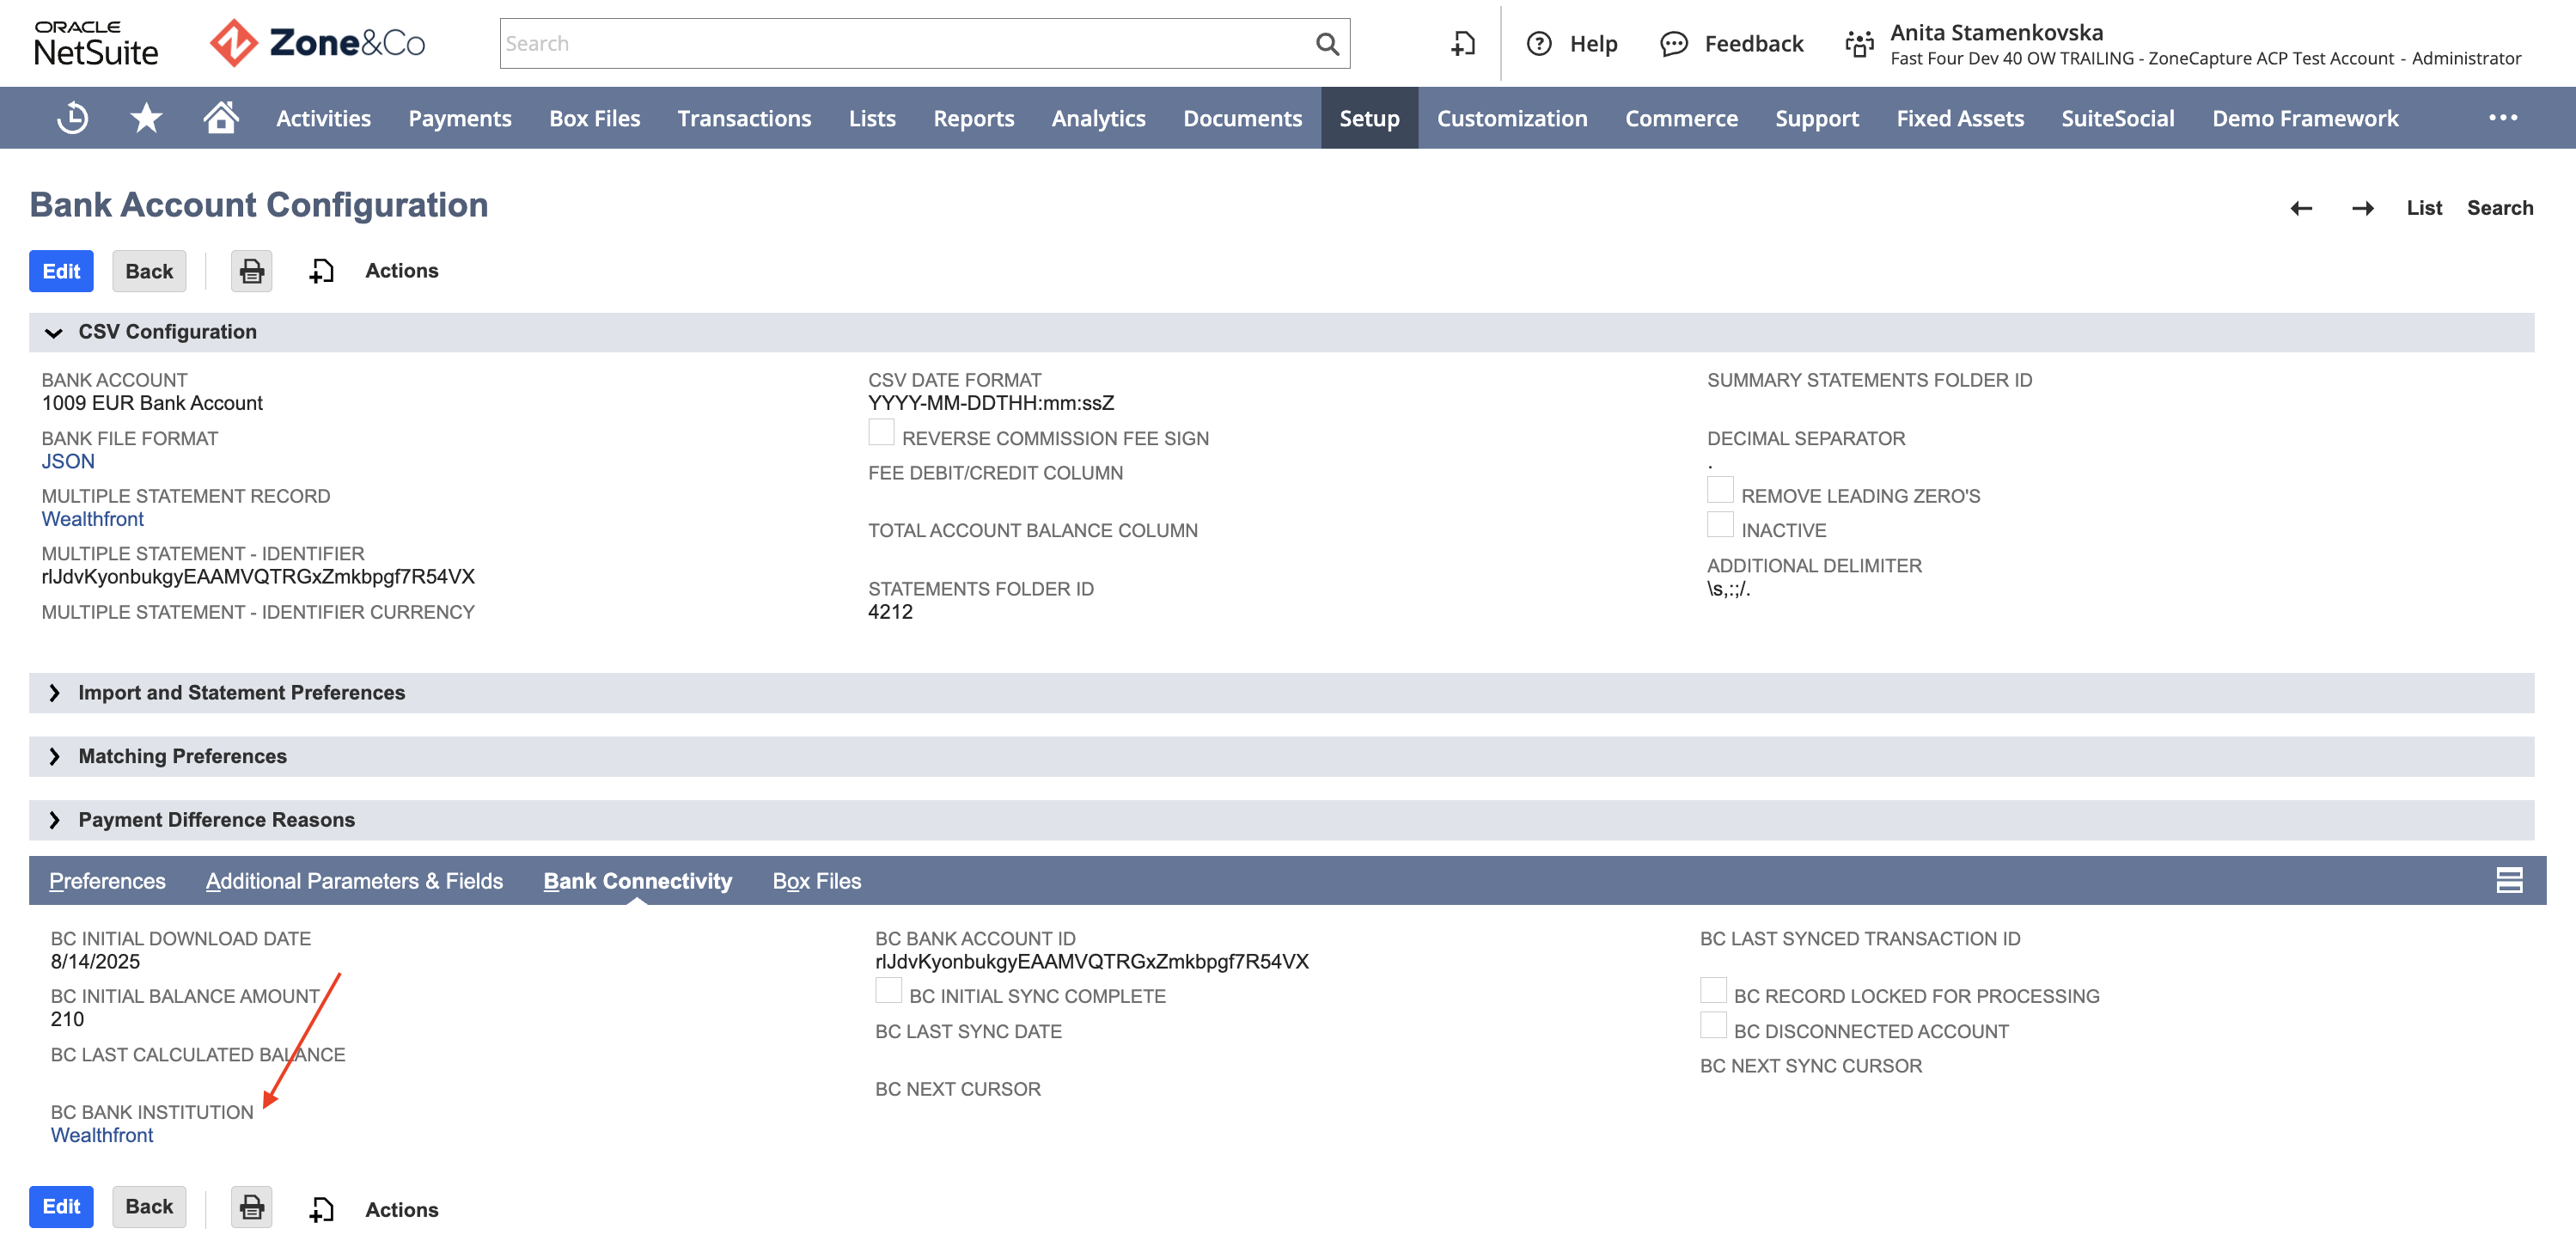The height and width of the screenshot is (1253, 2576).
Task: Open the Analytics menu
Action: coord(1099,118)
